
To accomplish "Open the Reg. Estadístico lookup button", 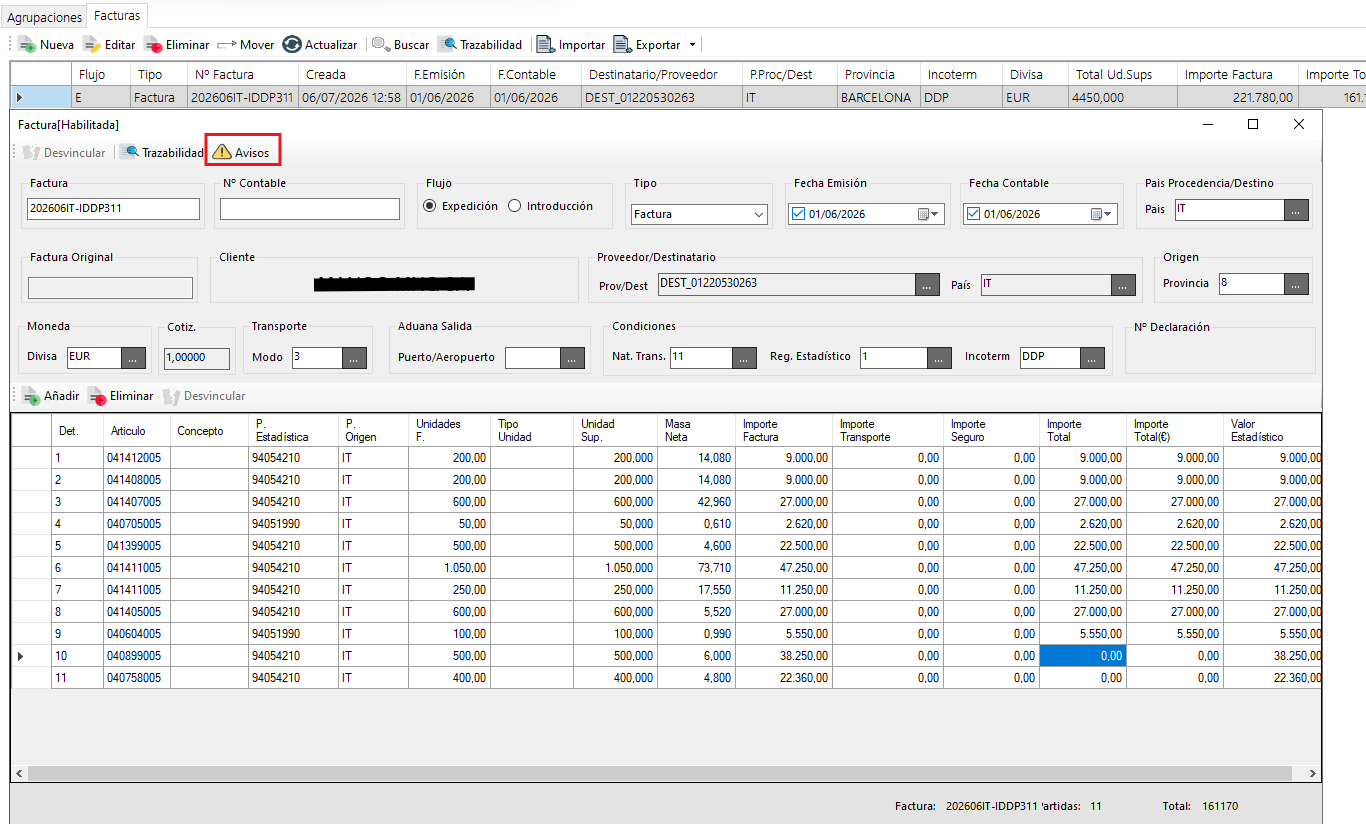I will coord(941,357).
